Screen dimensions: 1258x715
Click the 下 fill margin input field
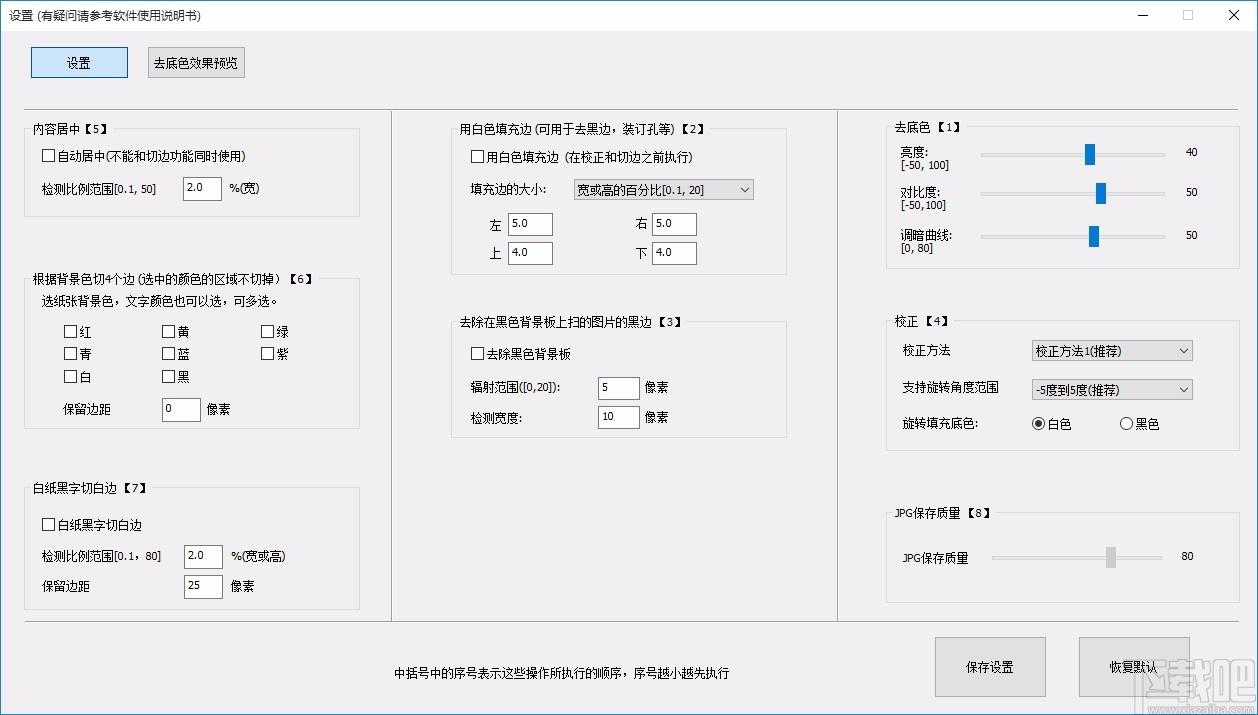pos(674,253)
